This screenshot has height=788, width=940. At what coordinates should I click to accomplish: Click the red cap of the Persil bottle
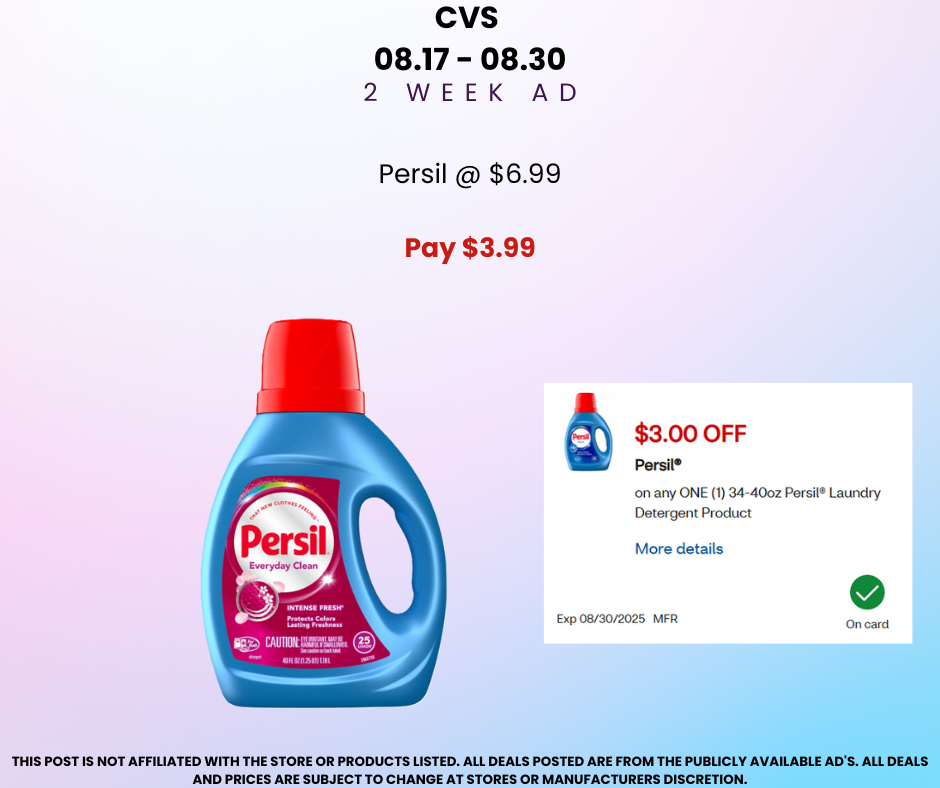coord(311,367)
